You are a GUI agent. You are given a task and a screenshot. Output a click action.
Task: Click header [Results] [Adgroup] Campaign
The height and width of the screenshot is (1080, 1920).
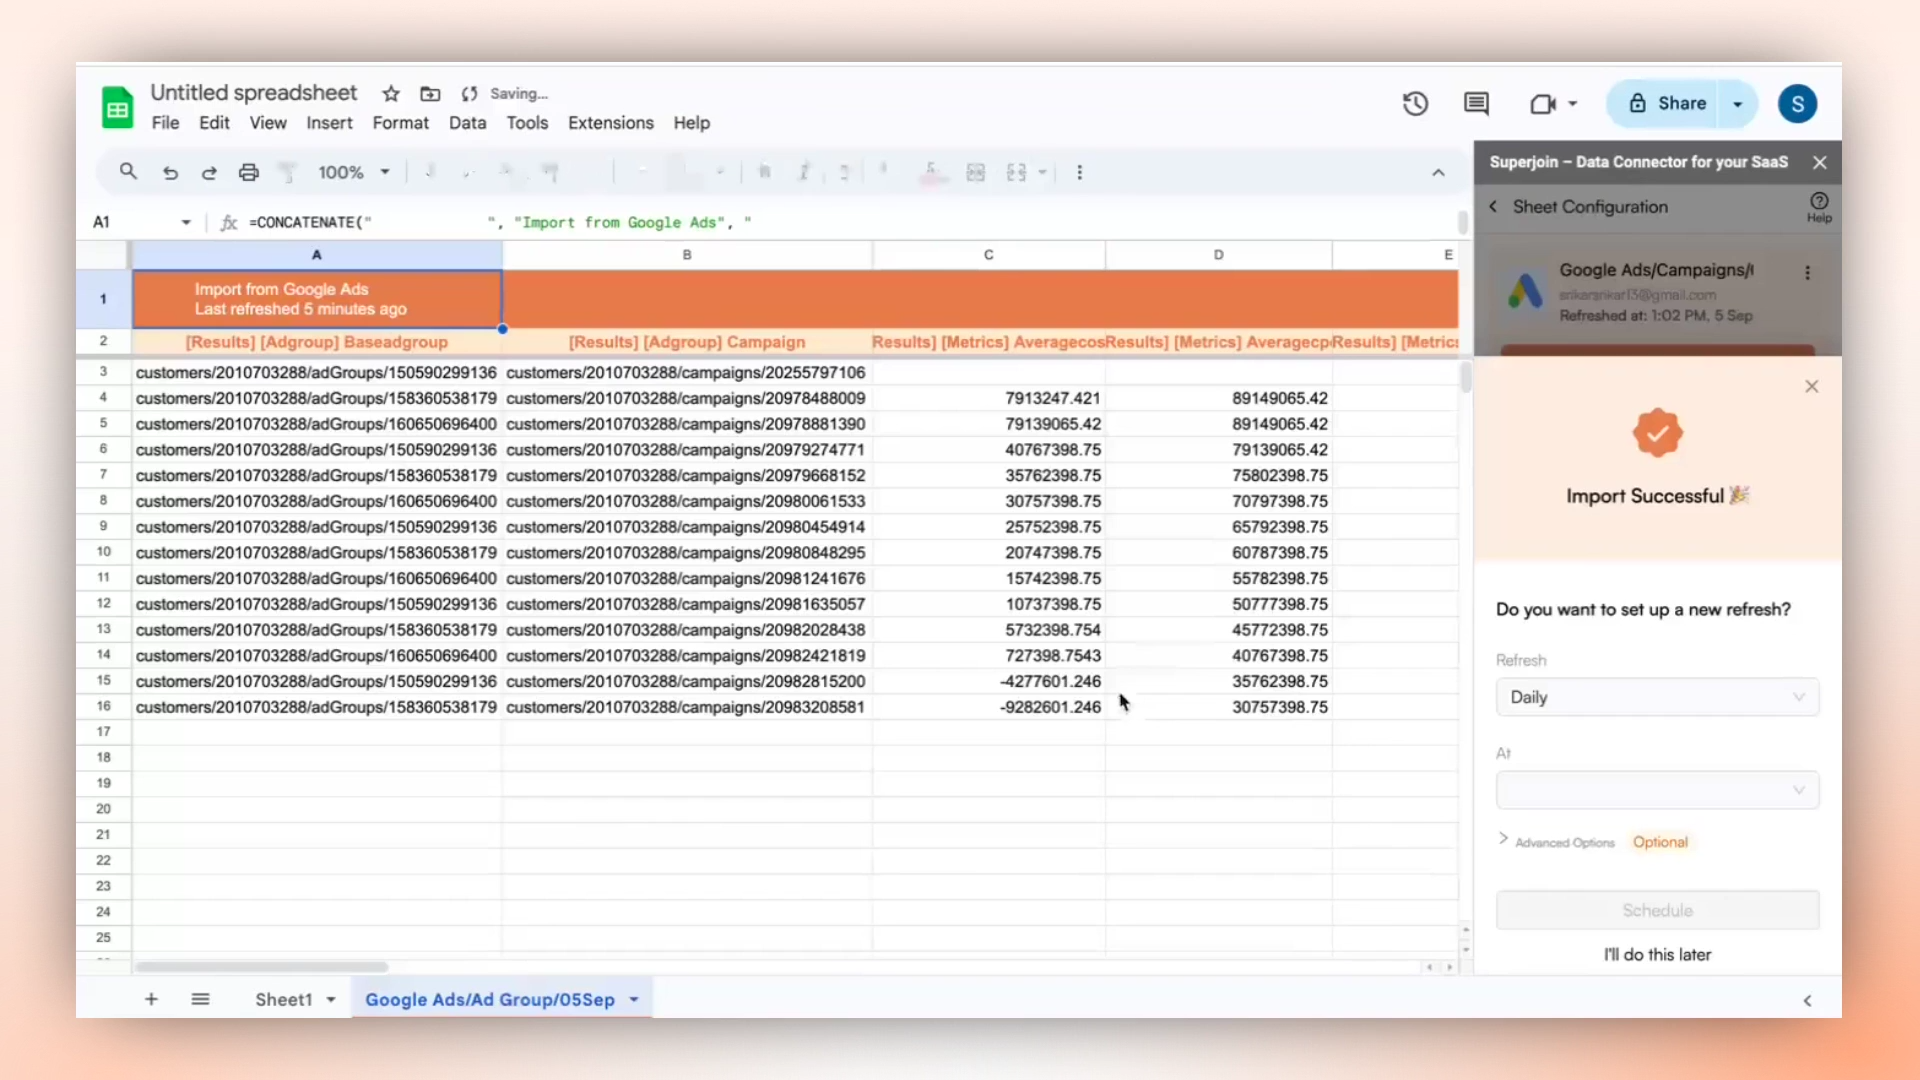click(687, 342)
